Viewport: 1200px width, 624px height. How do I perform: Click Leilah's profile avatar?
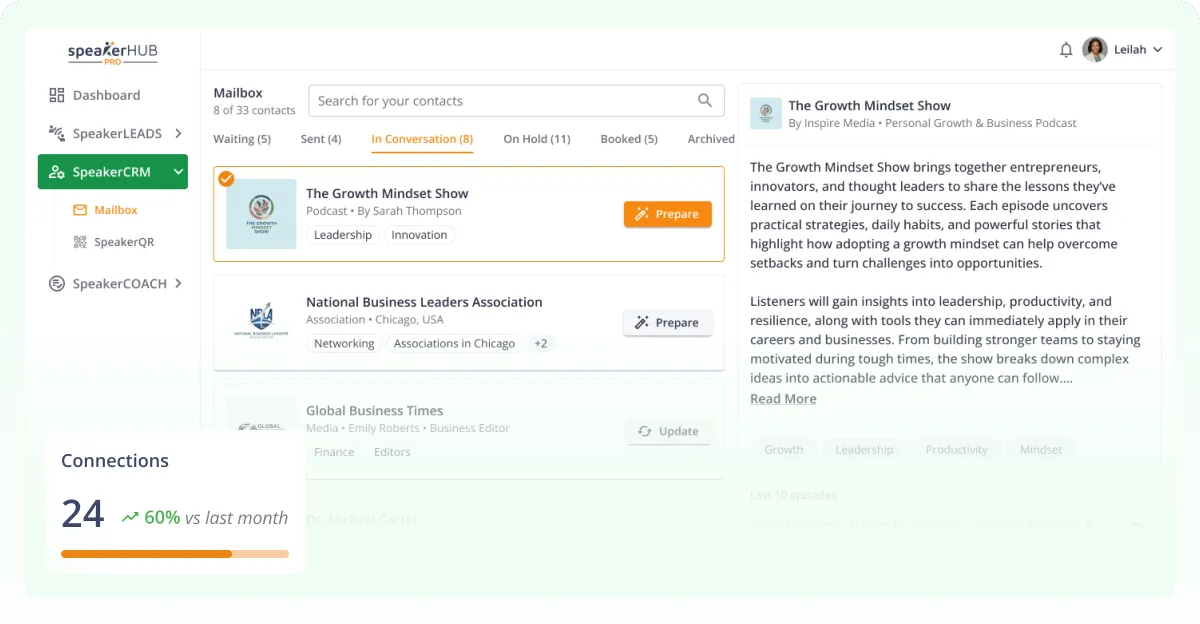coord(1095,50)
